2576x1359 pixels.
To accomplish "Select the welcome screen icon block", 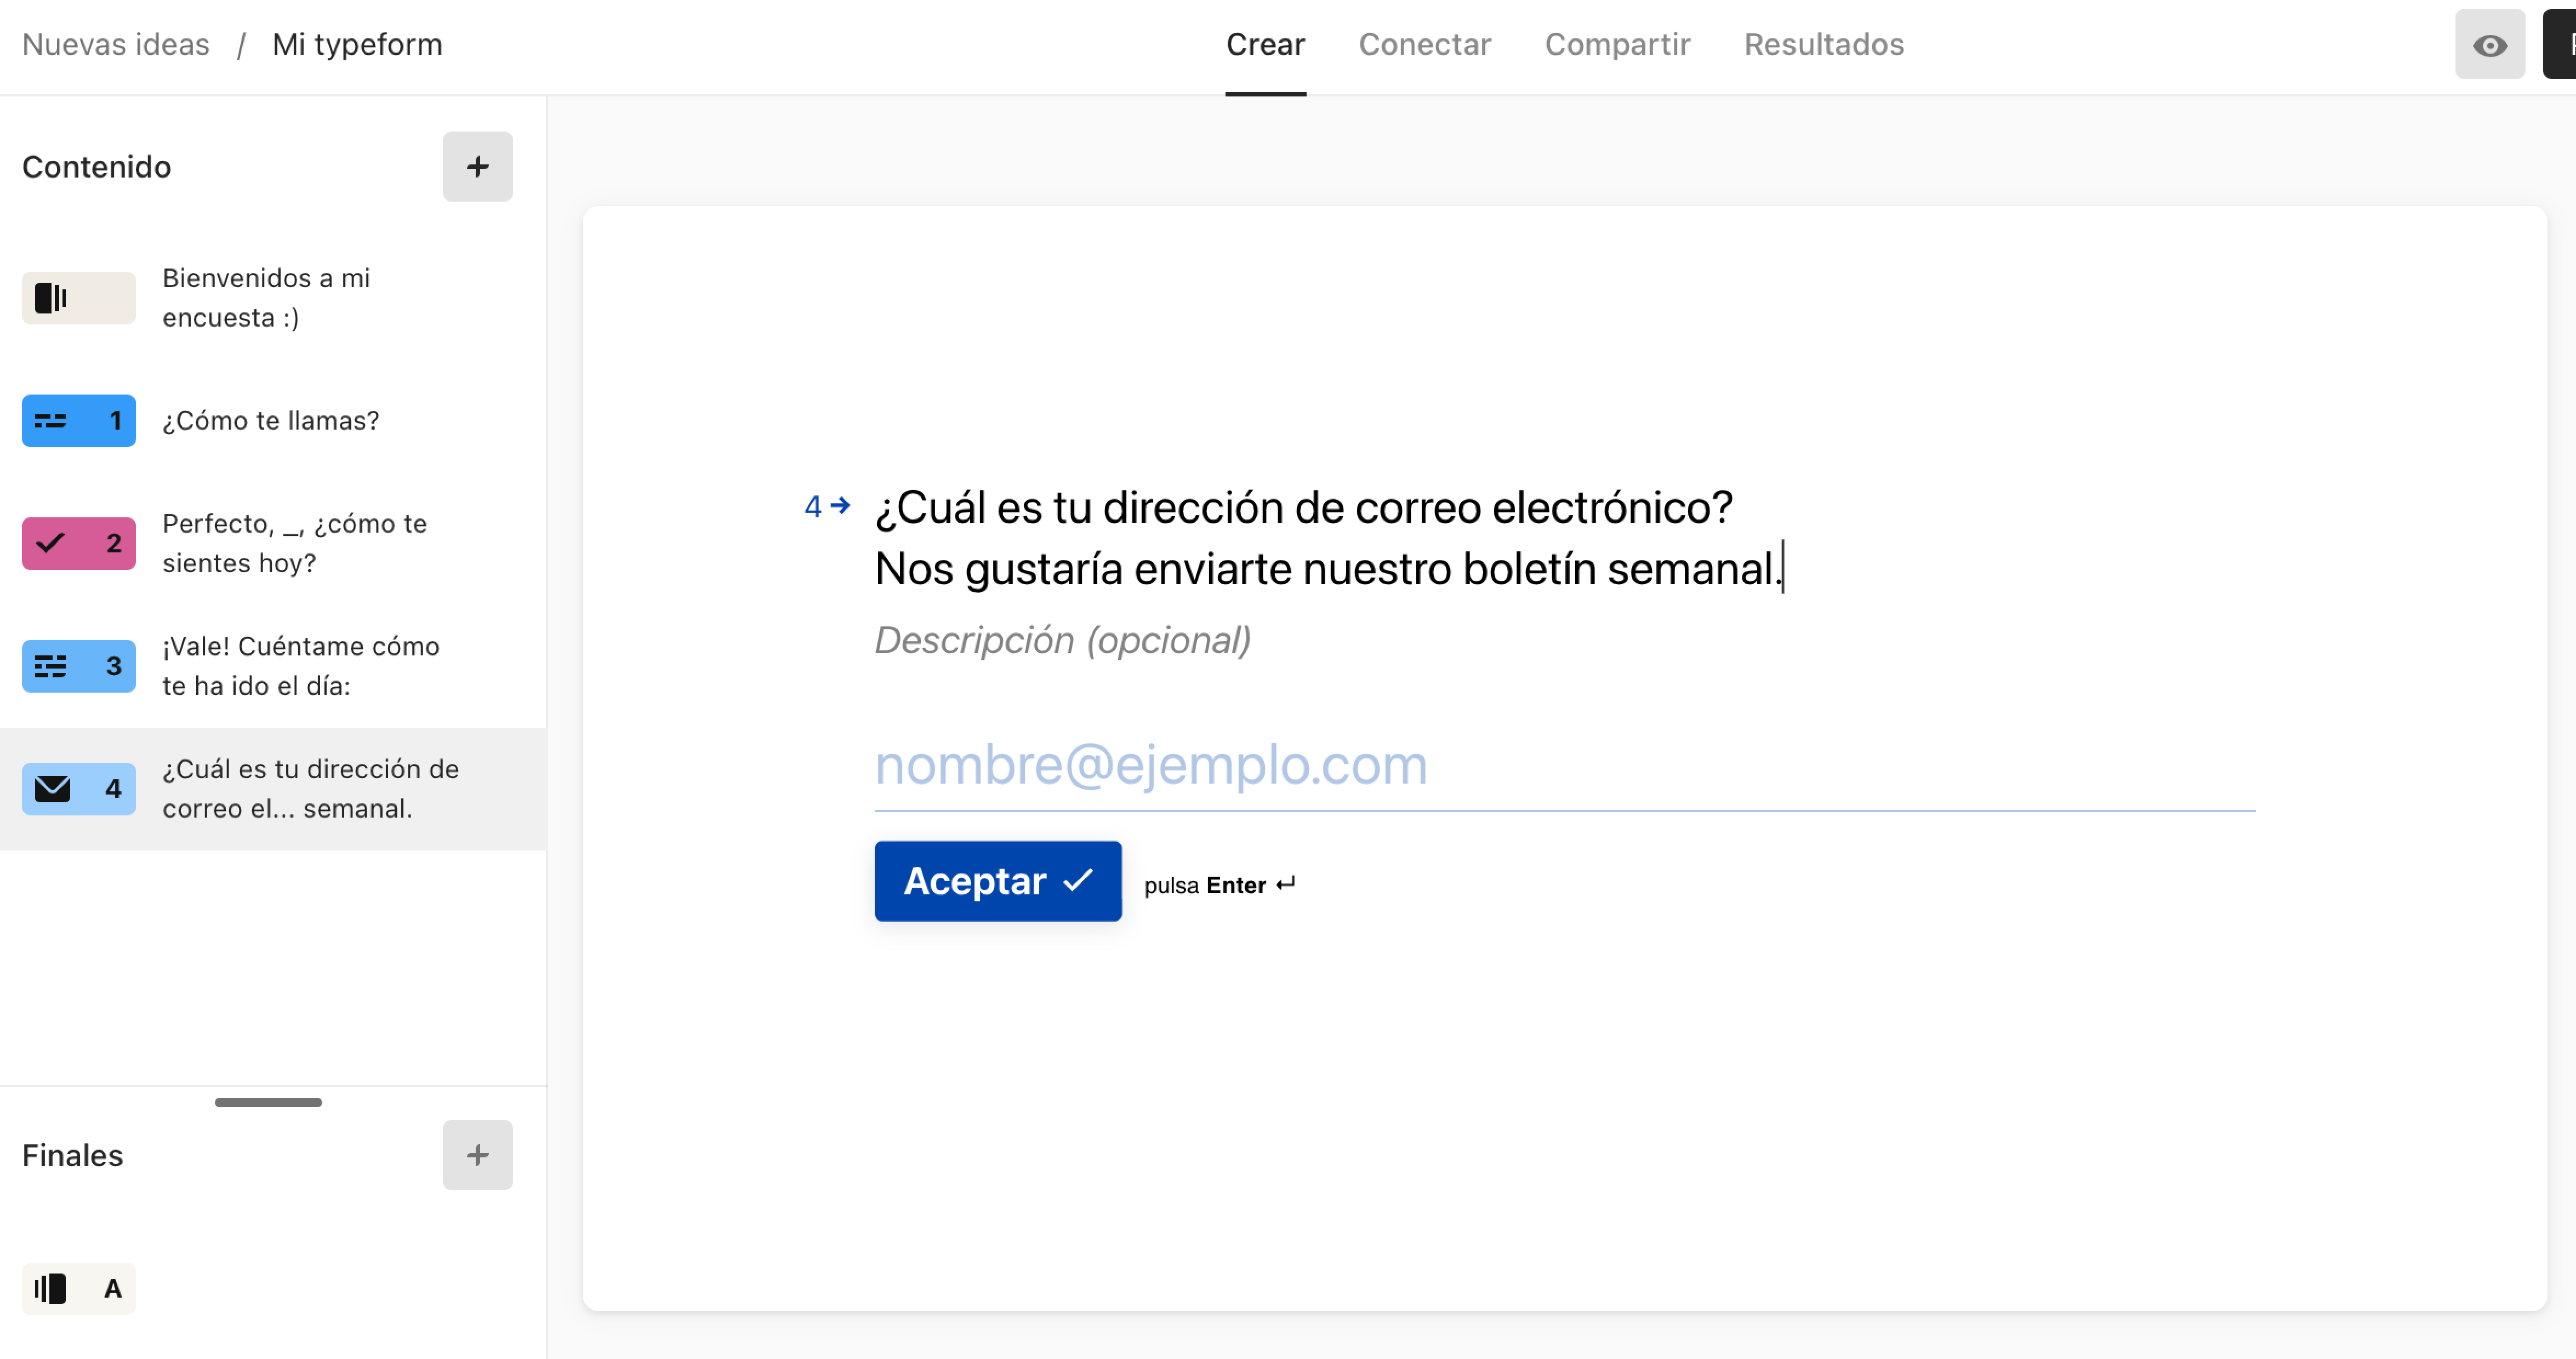I will pyautogui.click(x=78, y=298).
